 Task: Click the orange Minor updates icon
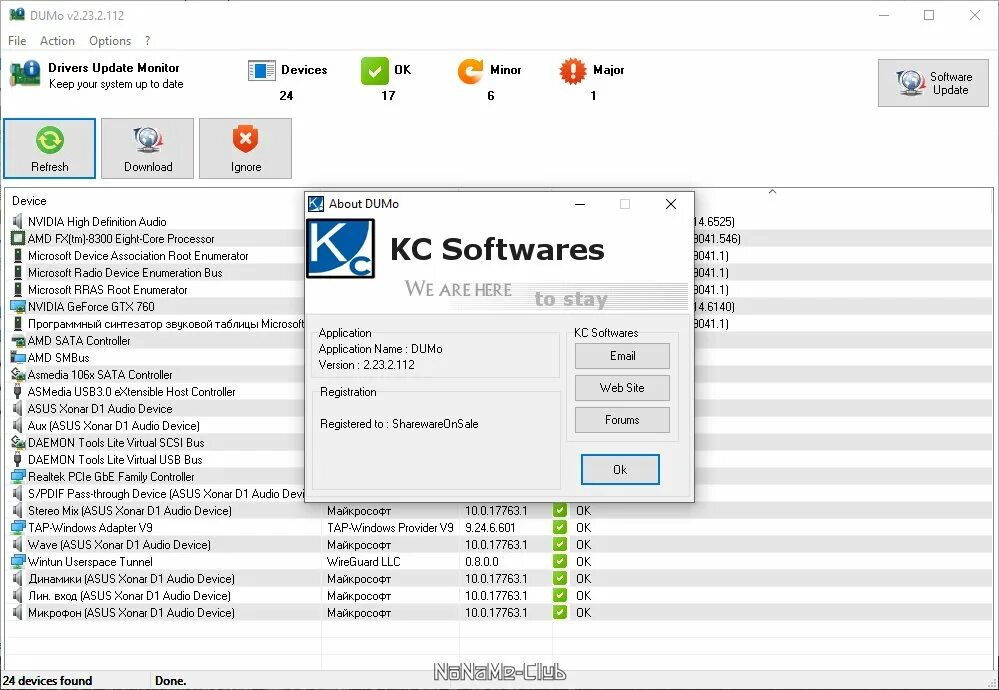[470, 71]
